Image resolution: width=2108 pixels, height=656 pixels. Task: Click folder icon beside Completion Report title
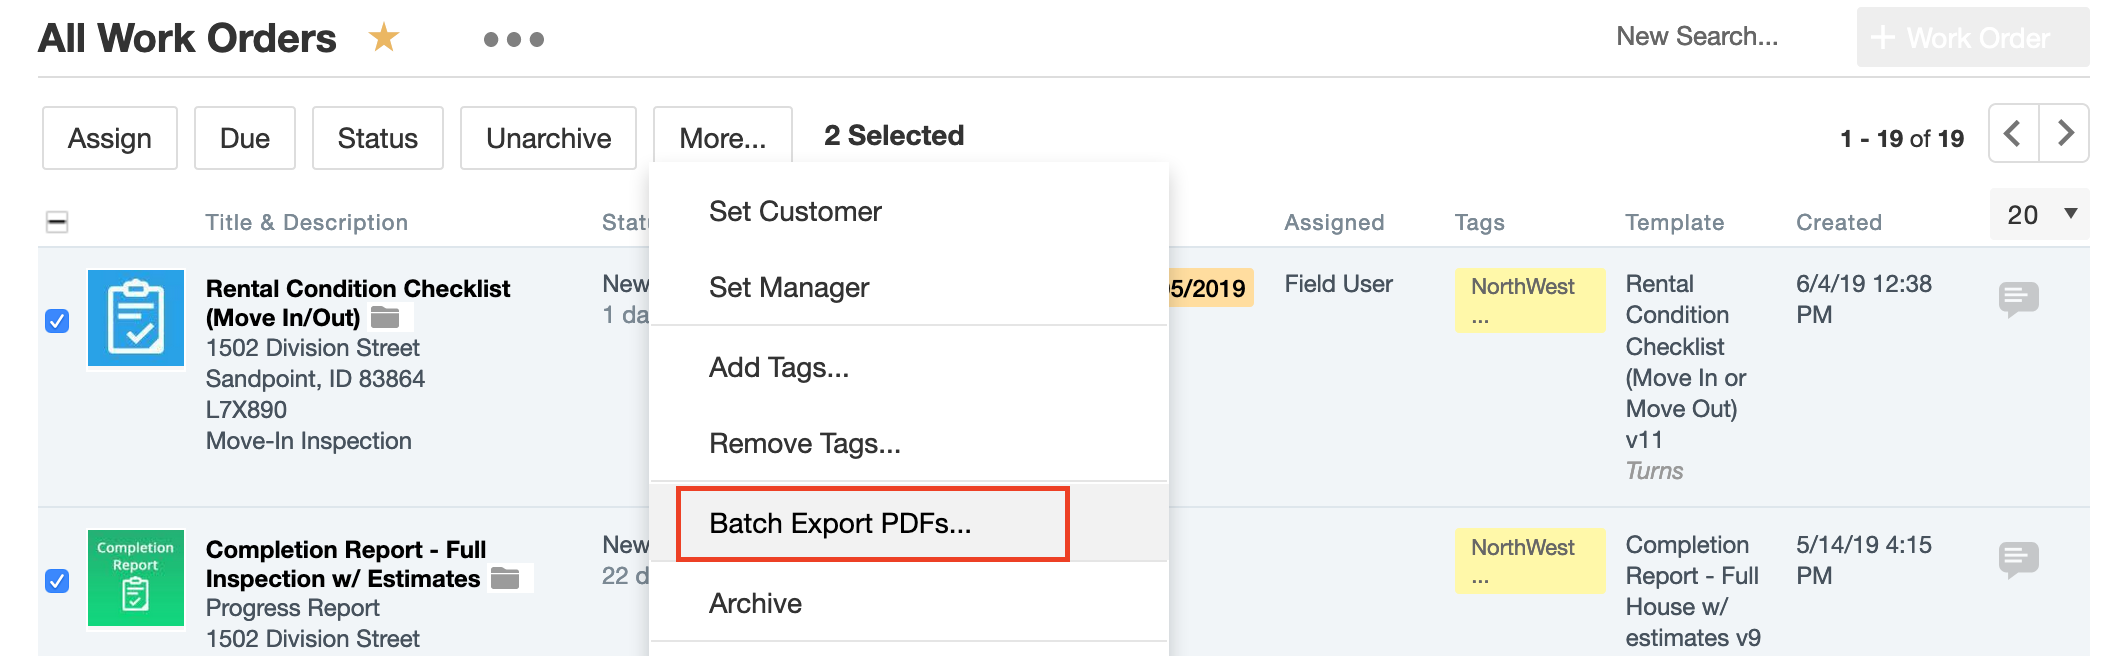505,578
